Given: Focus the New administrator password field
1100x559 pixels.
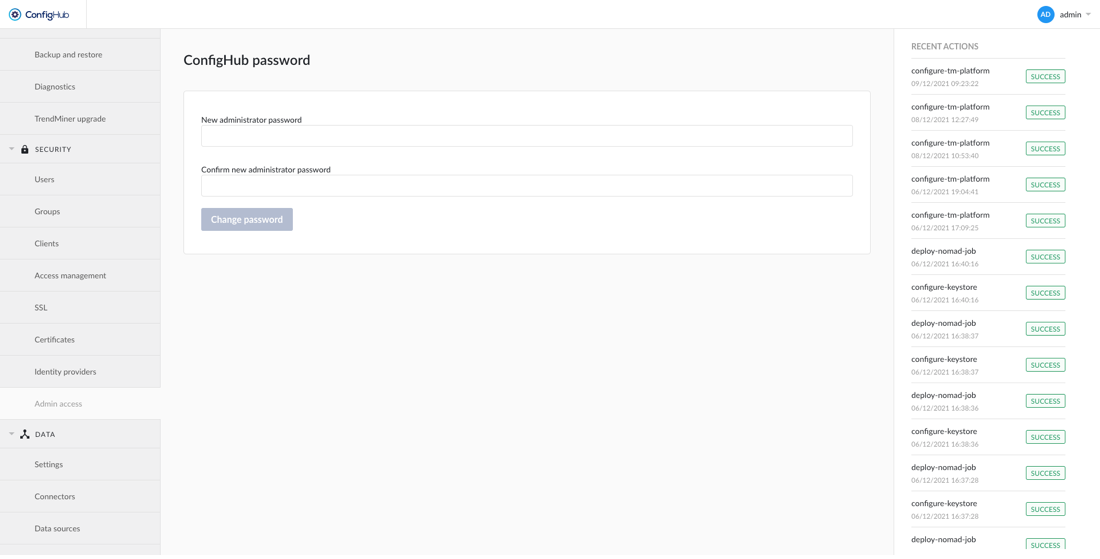Looking at the screenshot, I should [526, 136].
